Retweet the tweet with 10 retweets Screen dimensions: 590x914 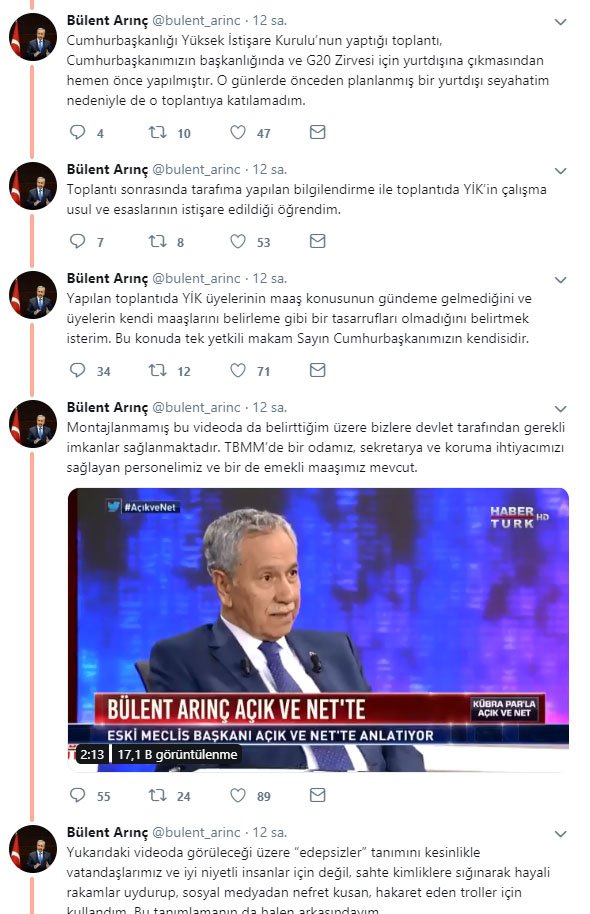pyautogui.click(x=157, y=132)
